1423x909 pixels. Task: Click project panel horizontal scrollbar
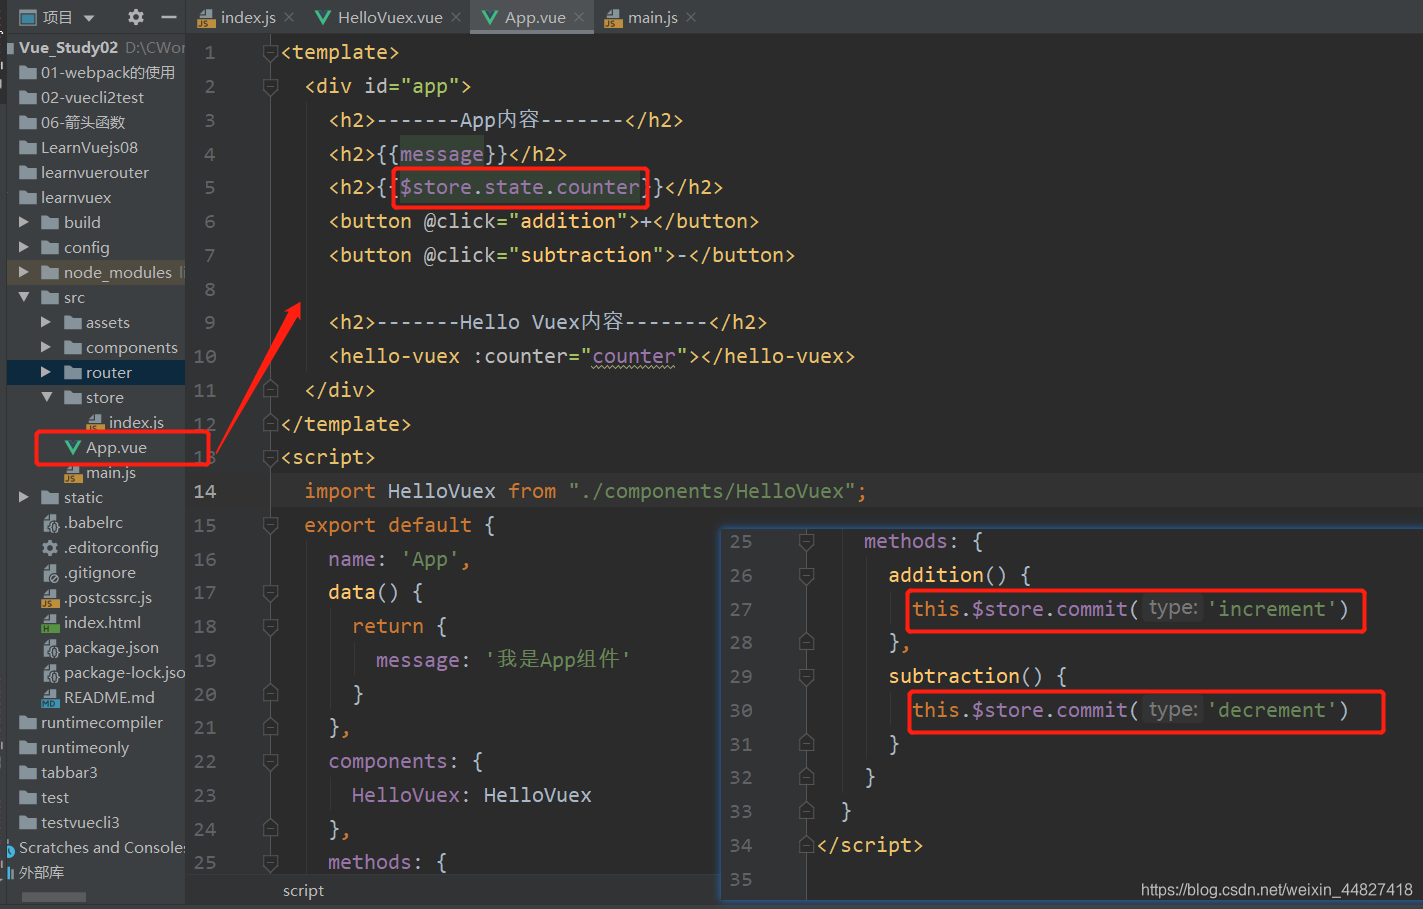tap(54, 897)
